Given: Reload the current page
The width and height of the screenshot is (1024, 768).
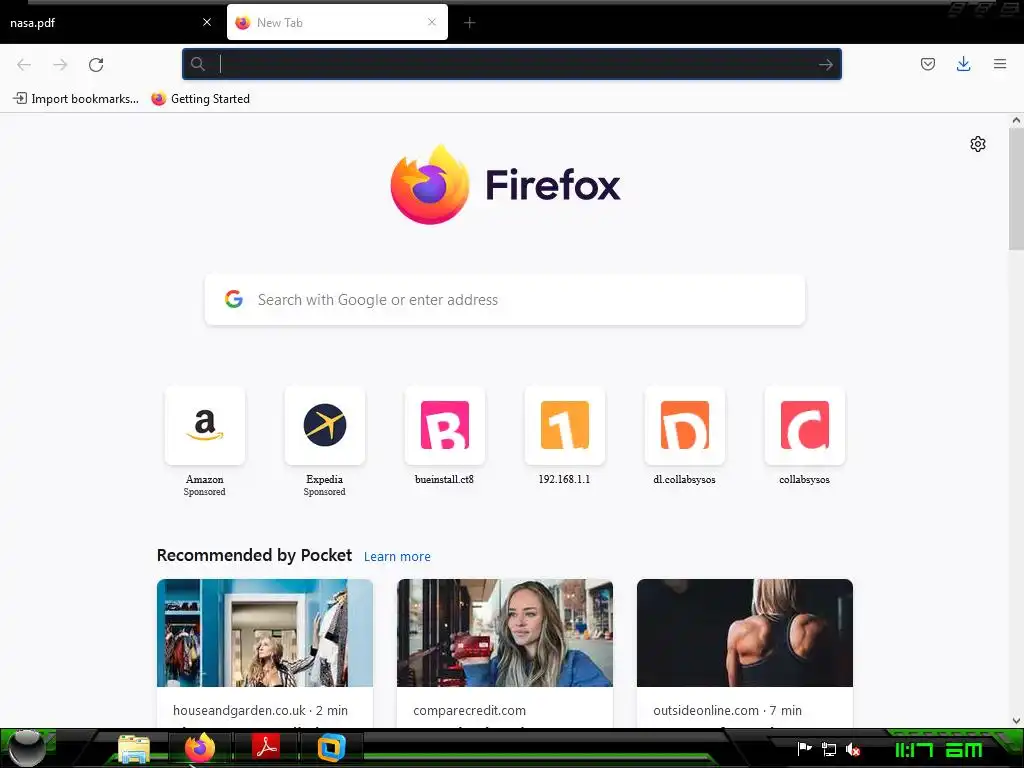Looking at the screenshot, I should tap(96, 65).
